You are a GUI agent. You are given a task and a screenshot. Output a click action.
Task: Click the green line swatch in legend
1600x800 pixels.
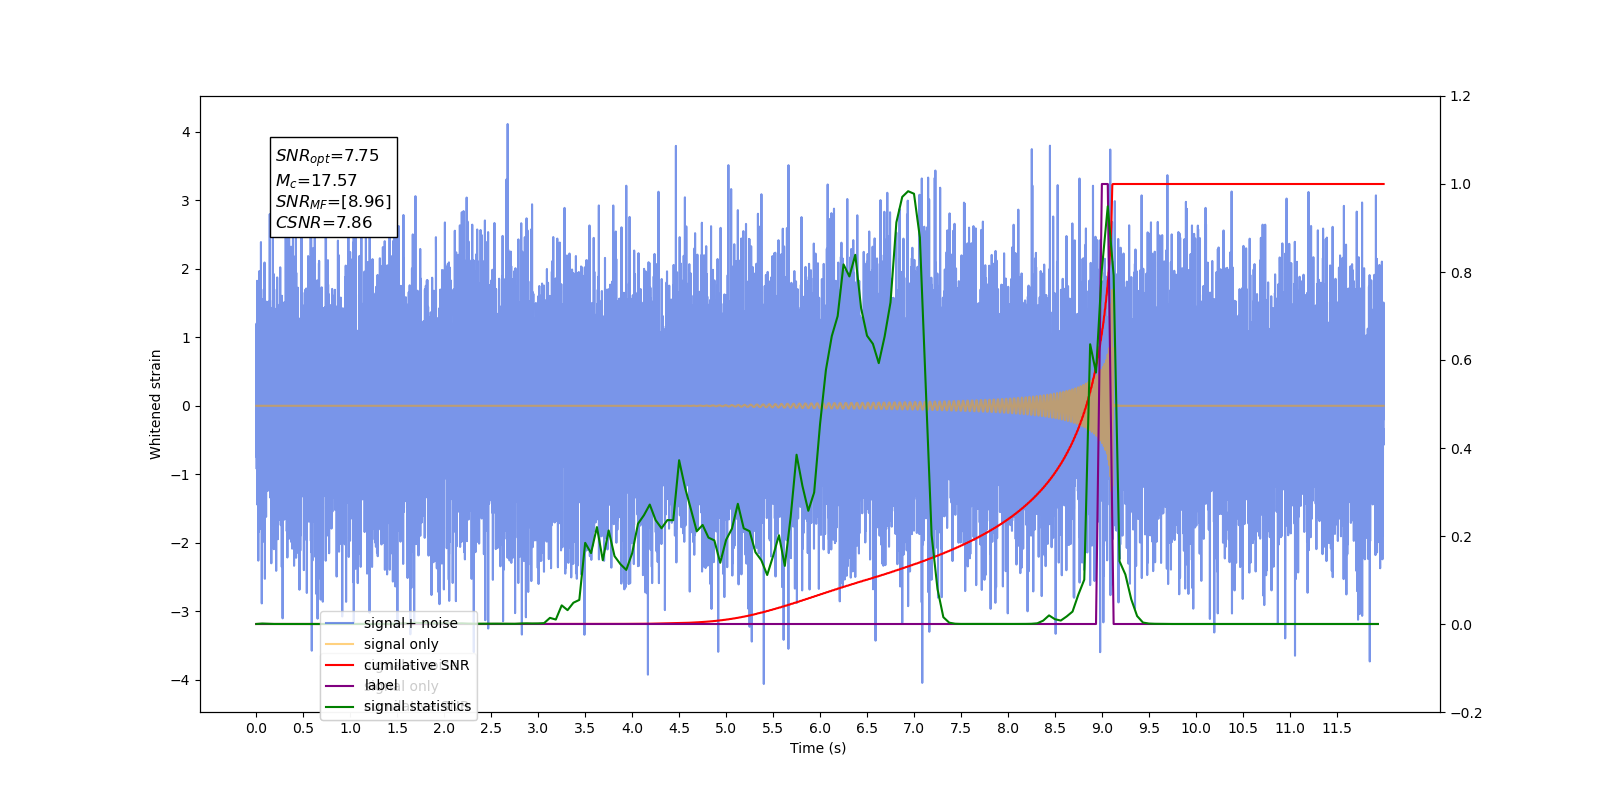coord(340,706)
